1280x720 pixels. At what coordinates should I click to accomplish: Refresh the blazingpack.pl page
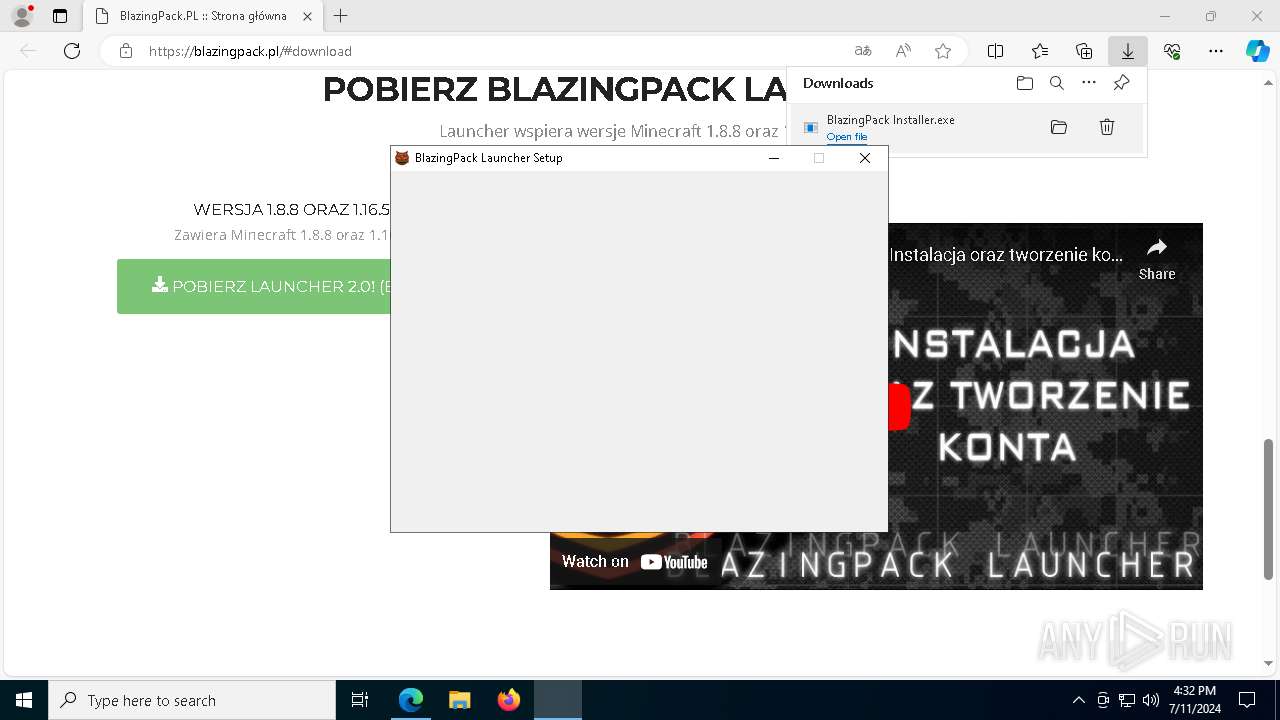(72, 51)
